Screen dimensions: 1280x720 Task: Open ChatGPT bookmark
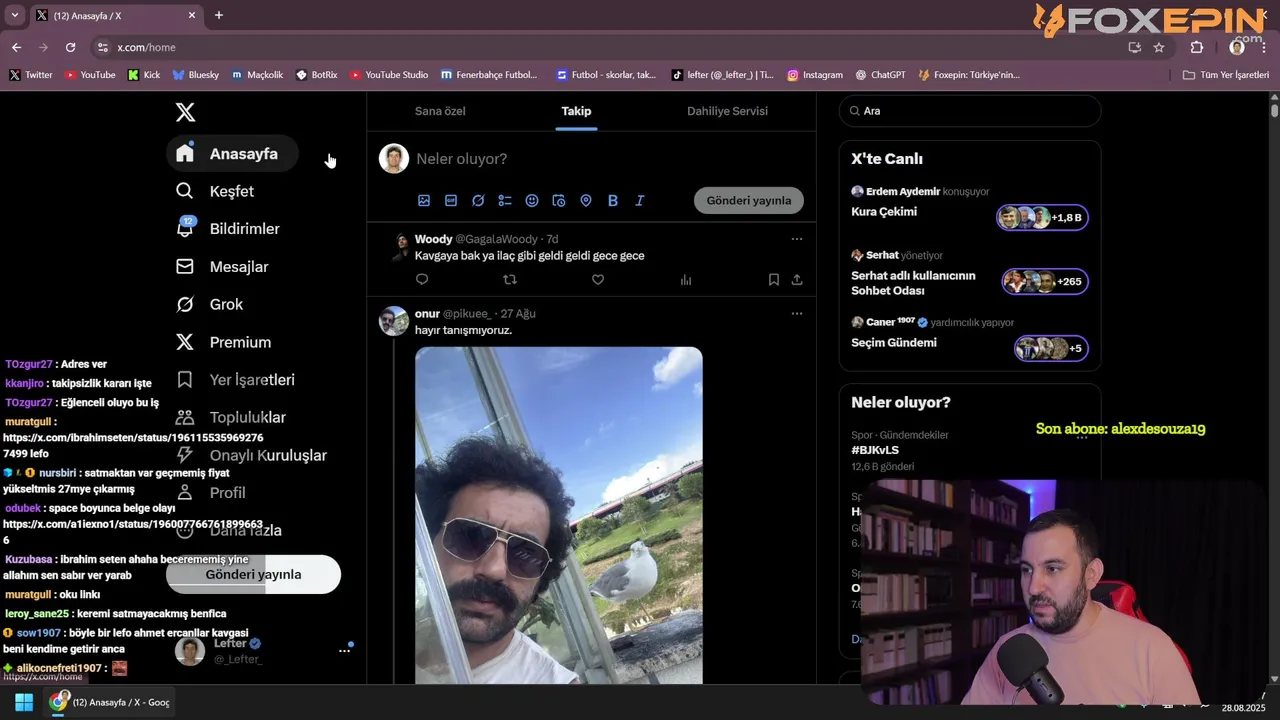point(881,75)
